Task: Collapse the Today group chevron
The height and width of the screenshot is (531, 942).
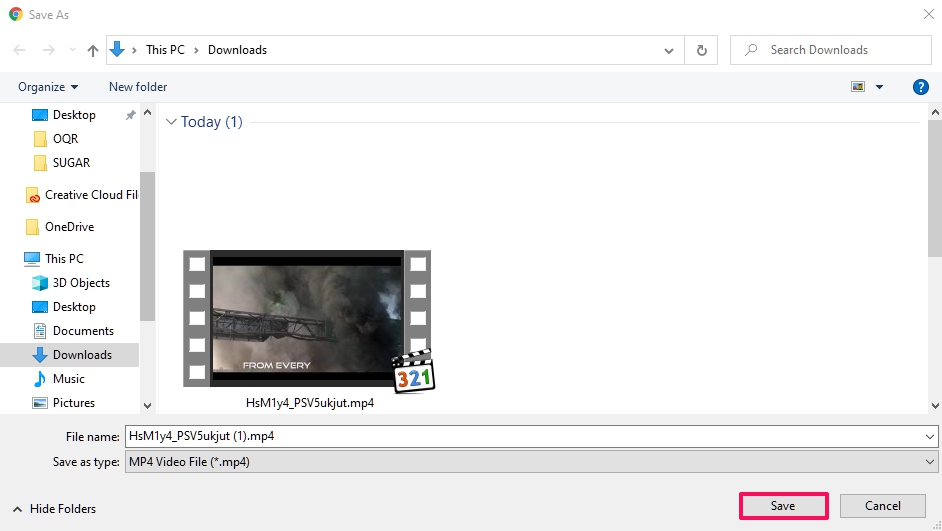Action: click(171, 122)
